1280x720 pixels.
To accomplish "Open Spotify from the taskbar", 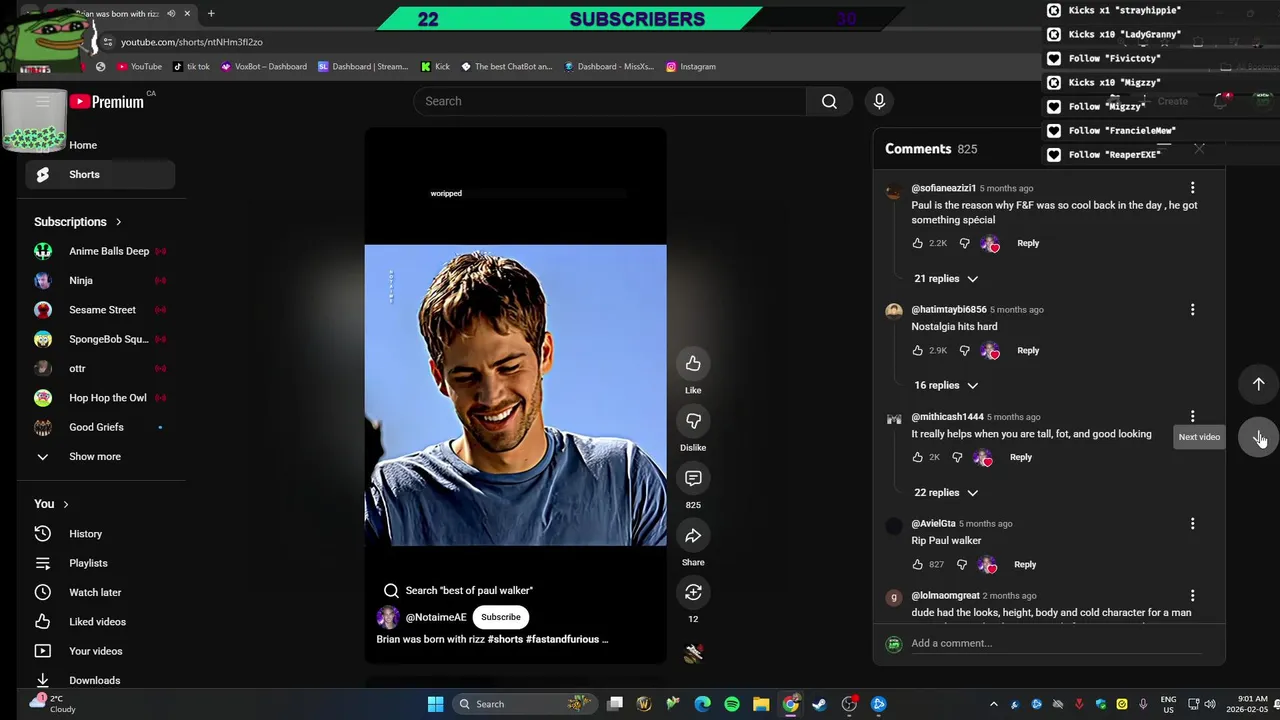I will 732,704.
